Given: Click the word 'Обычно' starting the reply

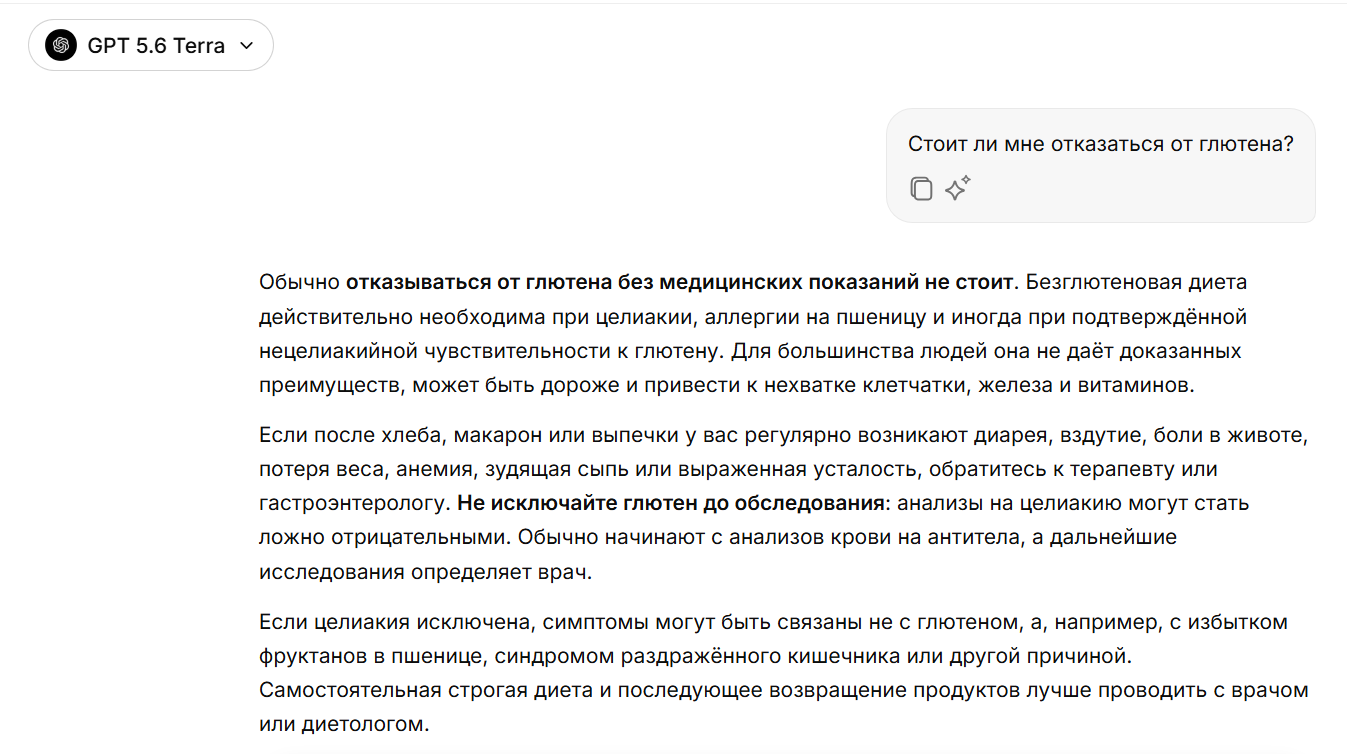Looking at the screenshot, I should pos(299,283).
